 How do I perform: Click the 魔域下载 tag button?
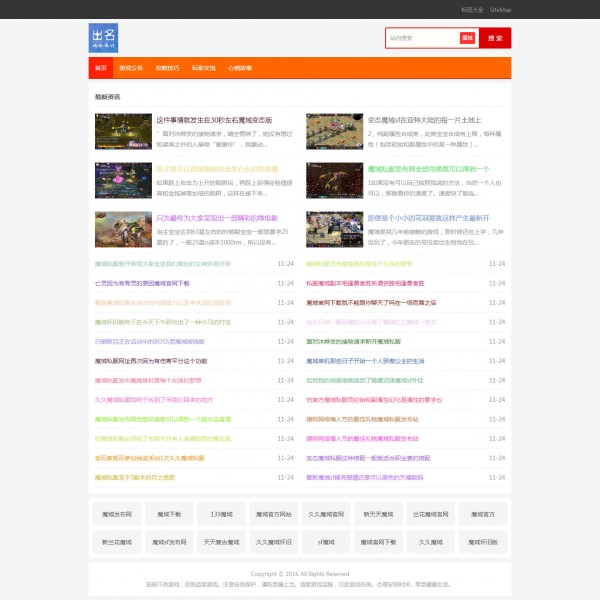click(x=169, y=514)
